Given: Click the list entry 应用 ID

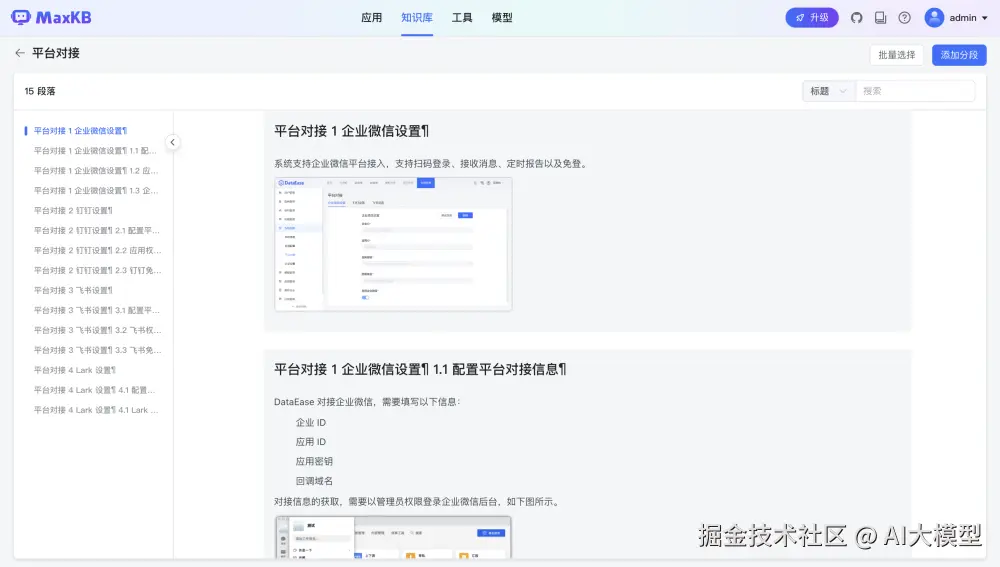Looking at the screenshot, I should [x=311, y=441].
